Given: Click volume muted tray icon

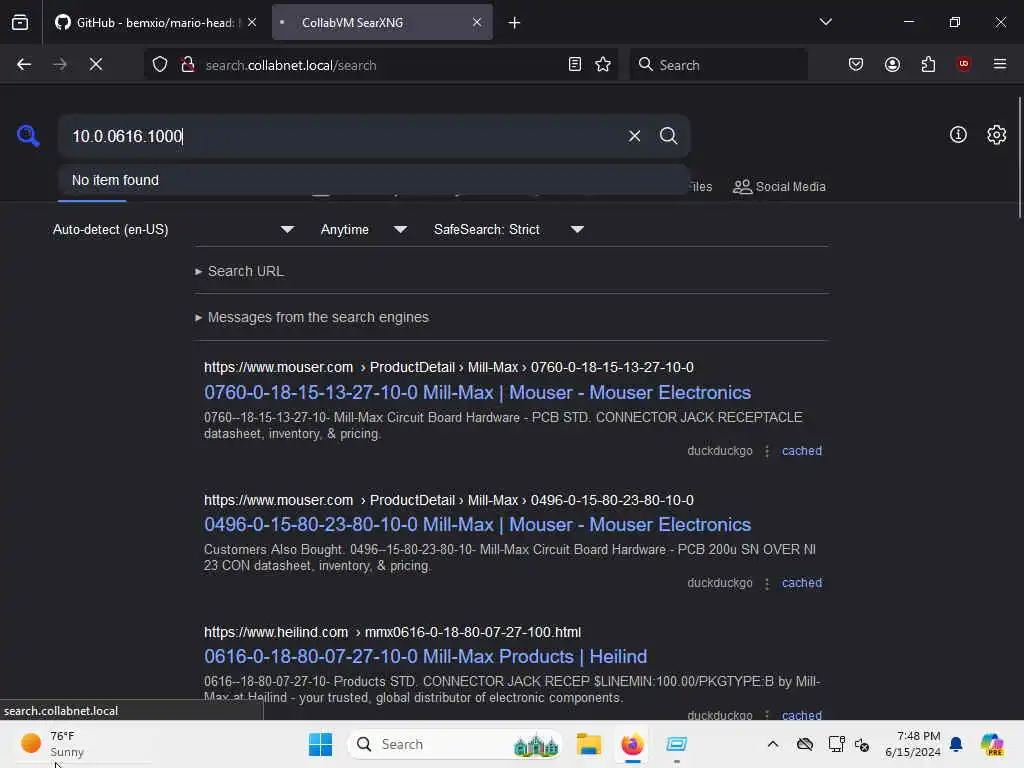Looking at the screenshot, I should coord(862,744).
